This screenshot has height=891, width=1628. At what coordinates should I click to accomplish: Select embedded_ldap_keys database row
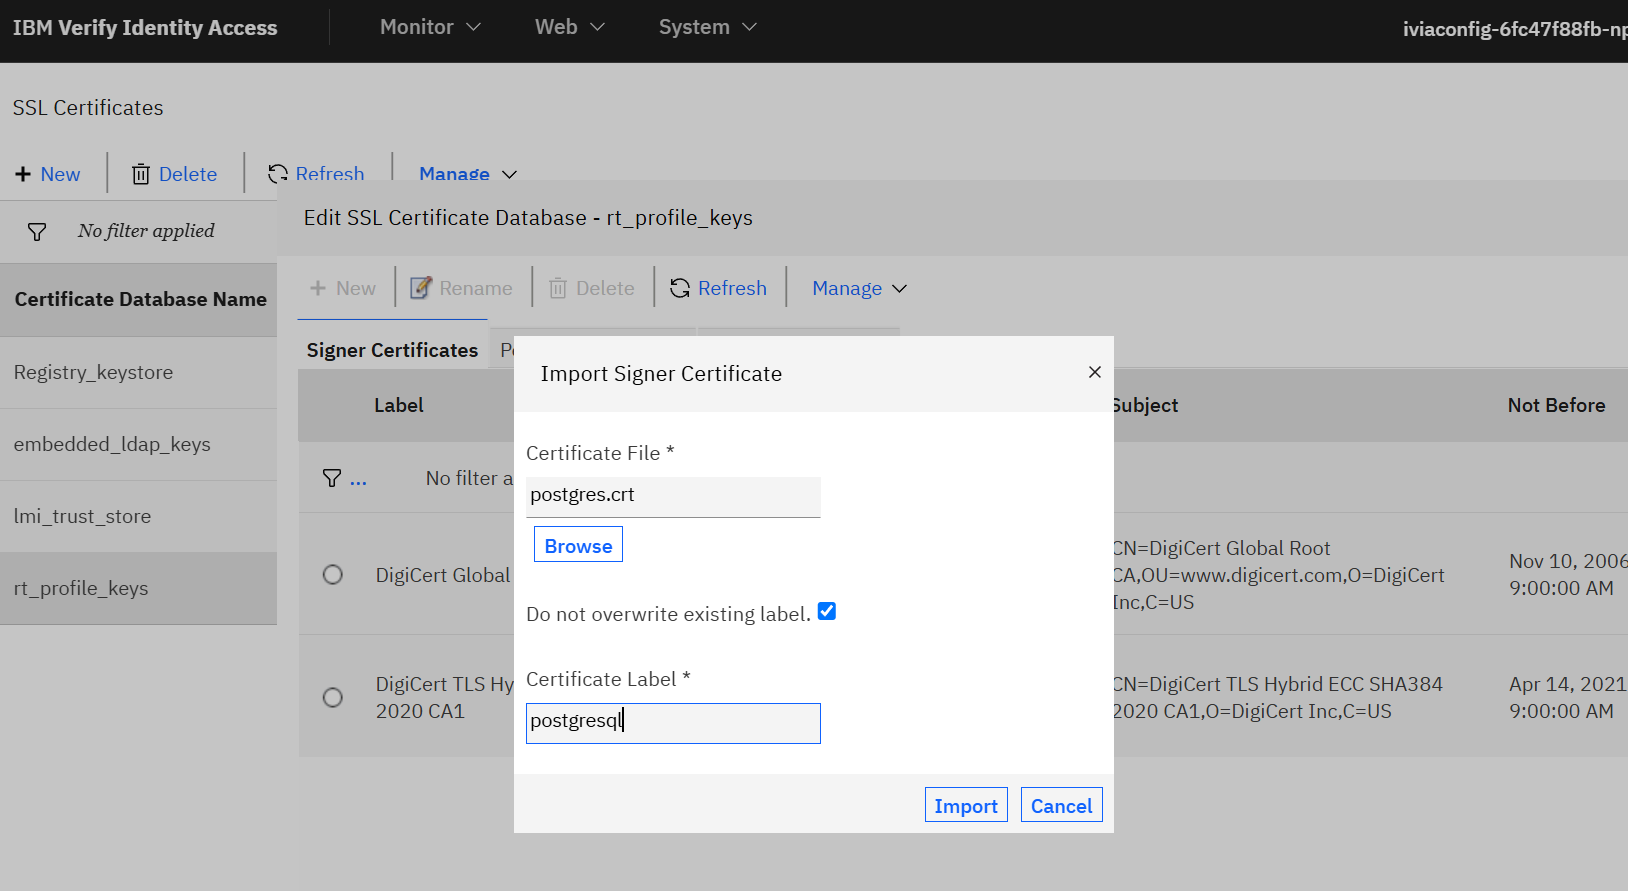point(138,444)
